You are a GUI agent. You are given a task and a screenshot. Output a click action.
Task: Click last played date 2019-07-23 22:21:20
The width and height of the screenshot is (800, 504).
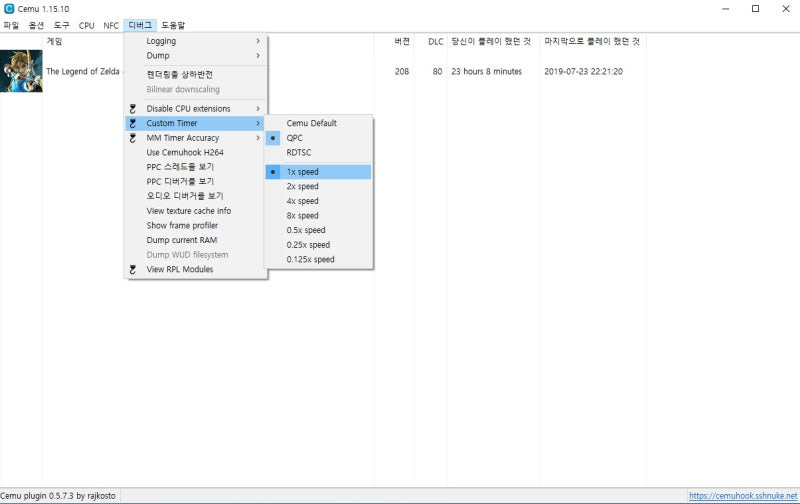[x=583, y=71]
